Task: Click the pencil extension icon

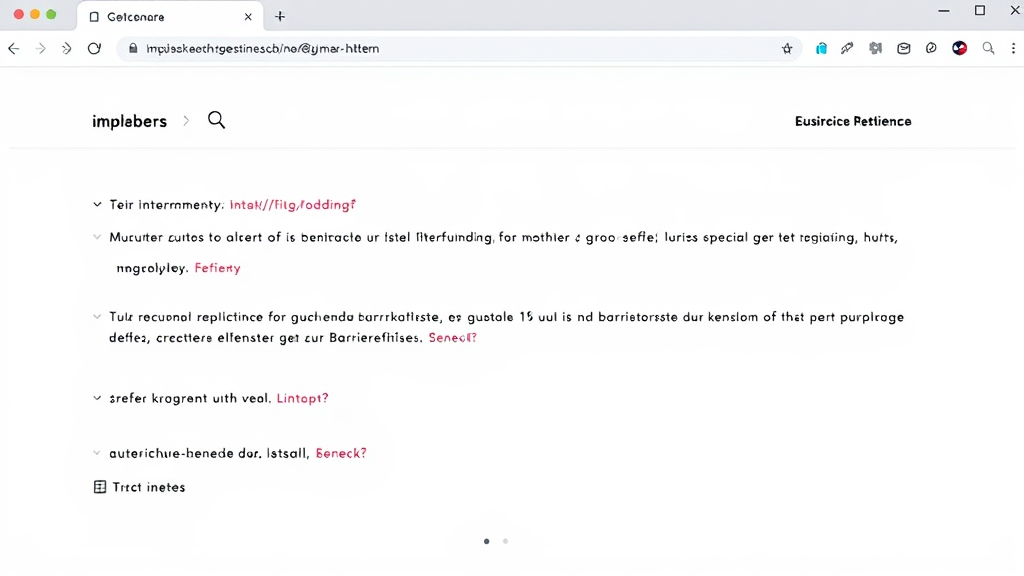Action: [847, 48]
